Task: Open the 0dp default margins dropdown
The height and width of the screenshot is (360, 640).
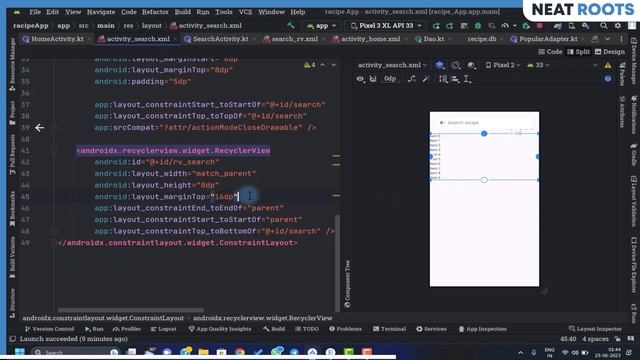Action: coord(390,79)
